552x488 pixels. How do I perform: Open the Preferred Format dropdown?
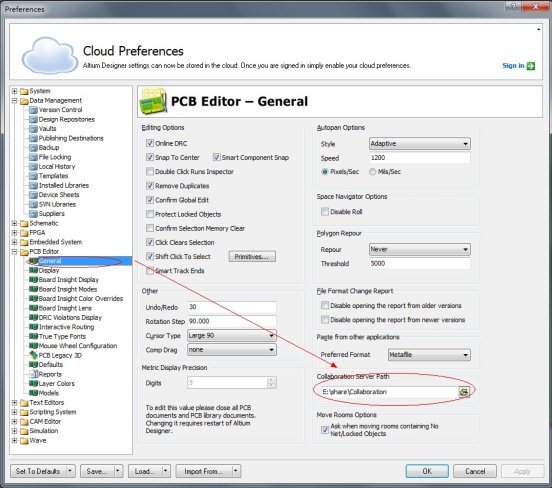[429, 355]
